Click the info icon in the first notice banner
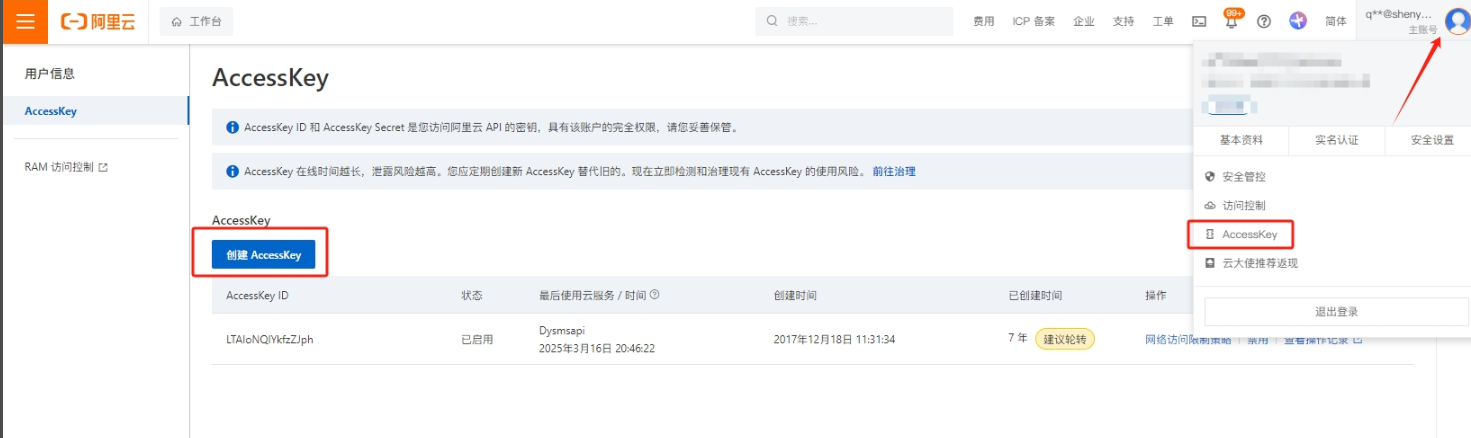 (x=233, y=128)
